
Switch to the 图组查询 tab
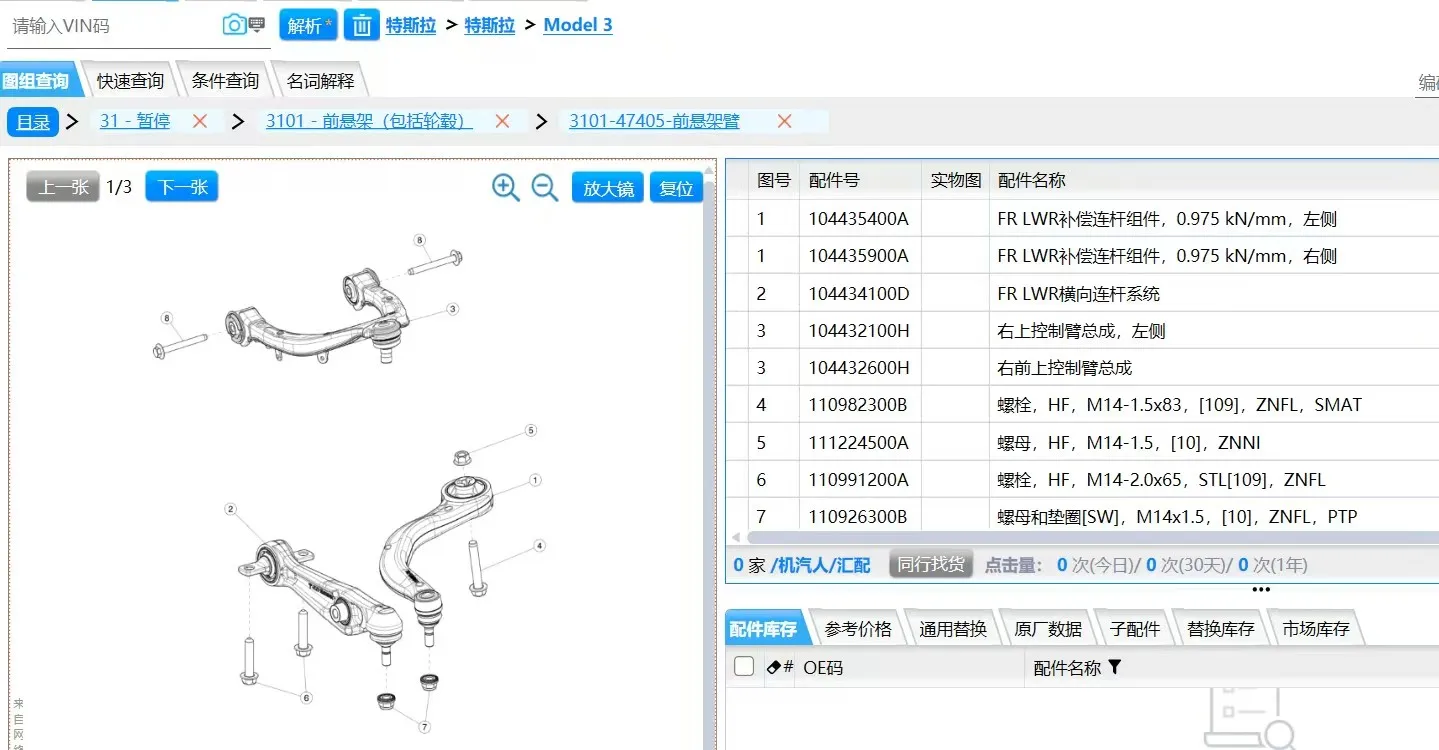[x=36, y=81]
